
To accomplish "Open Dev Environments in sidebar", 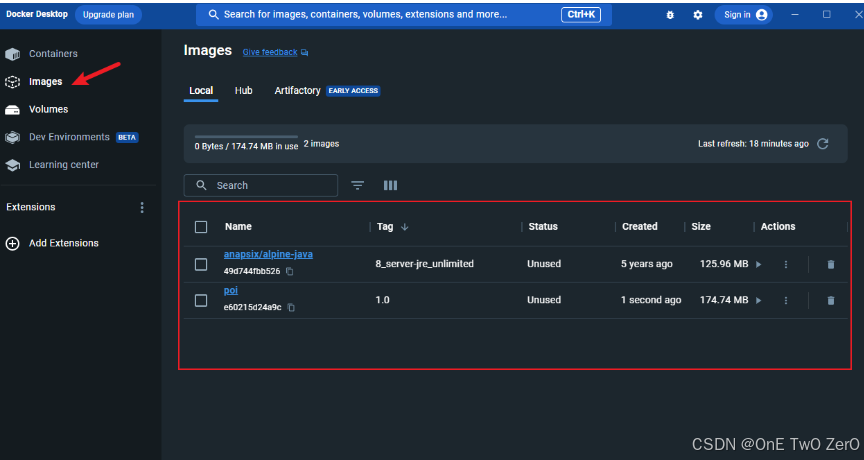I will (x=71, y=137).
